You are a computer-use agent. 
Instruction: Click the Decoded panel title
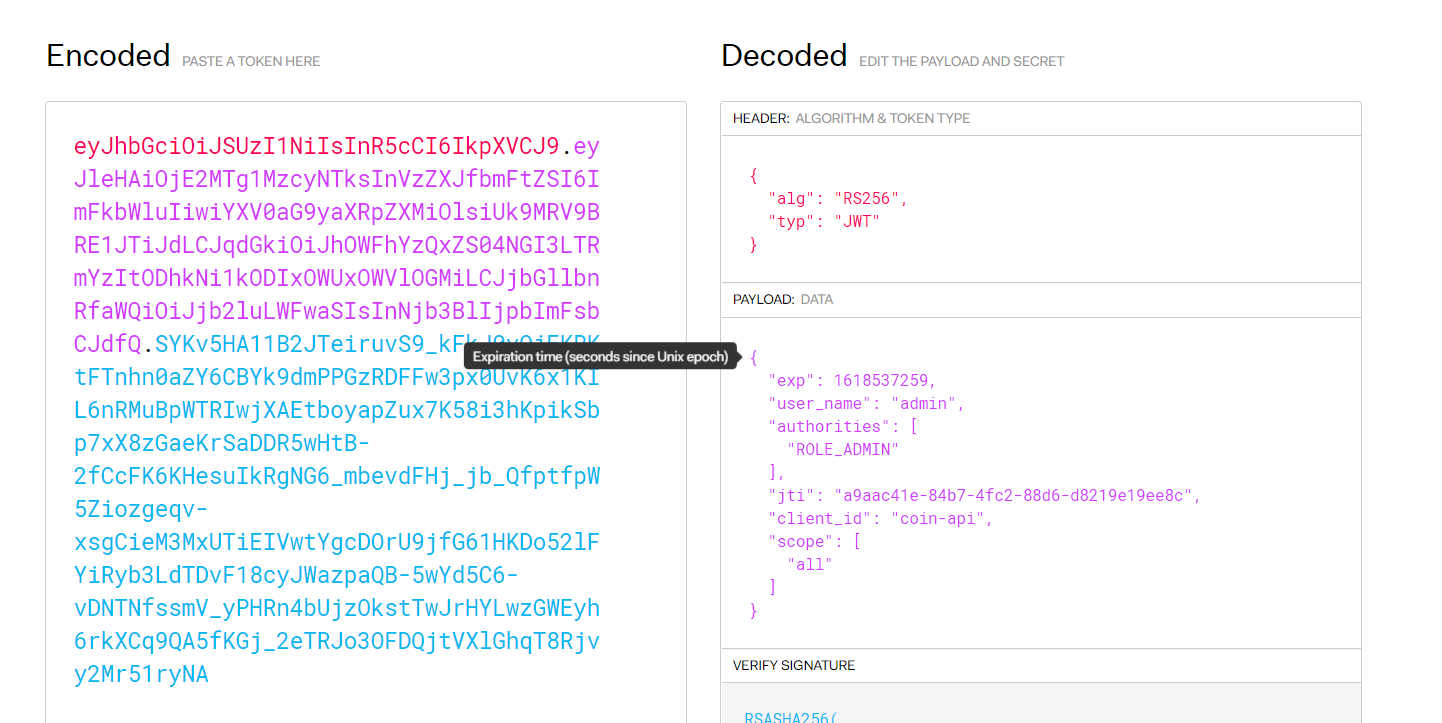click(784, 56)
